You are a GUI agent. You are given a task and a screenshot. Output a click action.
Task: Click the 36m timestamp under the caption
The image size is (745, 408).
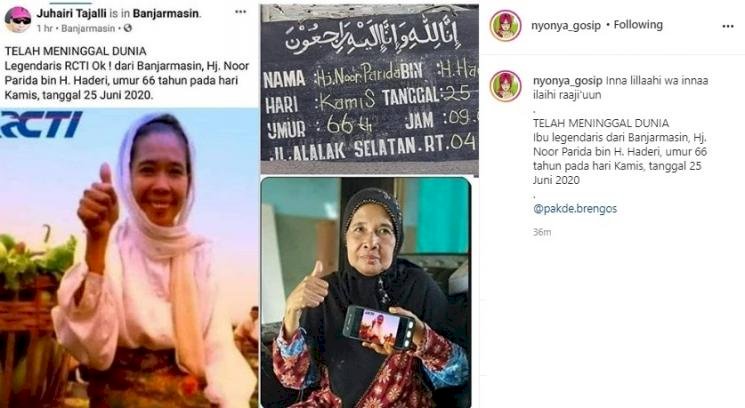[x=542, y=232]
